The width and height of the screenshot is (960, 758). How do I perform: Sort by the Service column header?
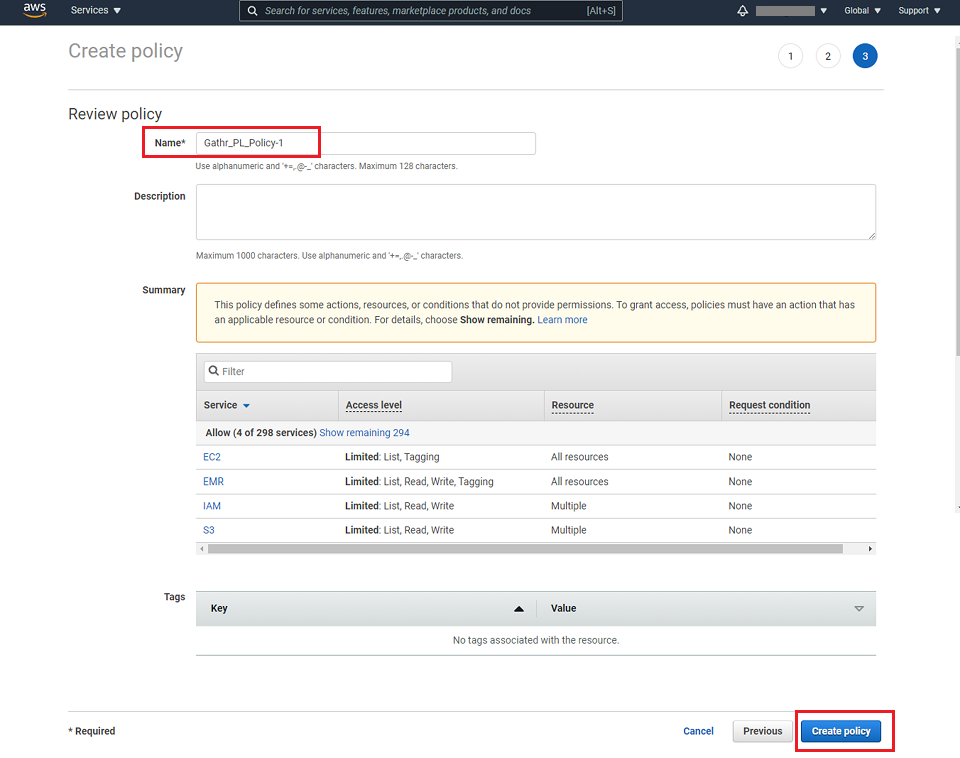[x=226, y=405]
